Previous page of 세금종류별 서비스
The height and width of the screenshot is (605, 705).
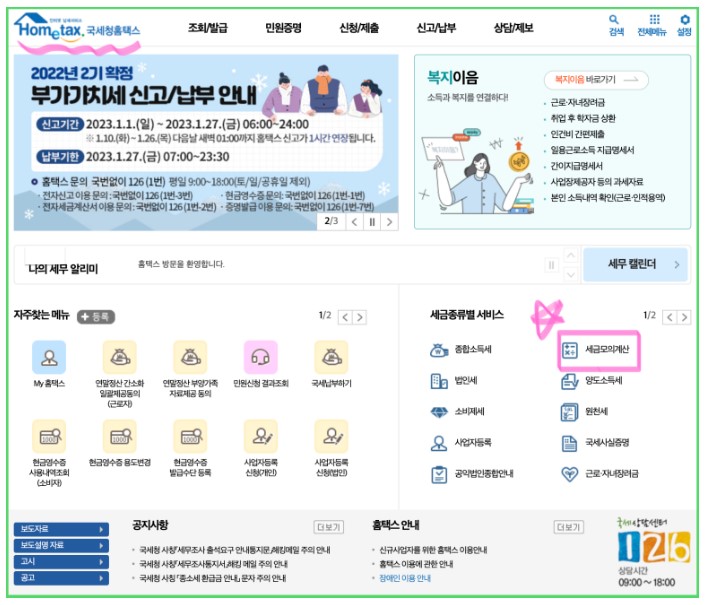point(669,317)
